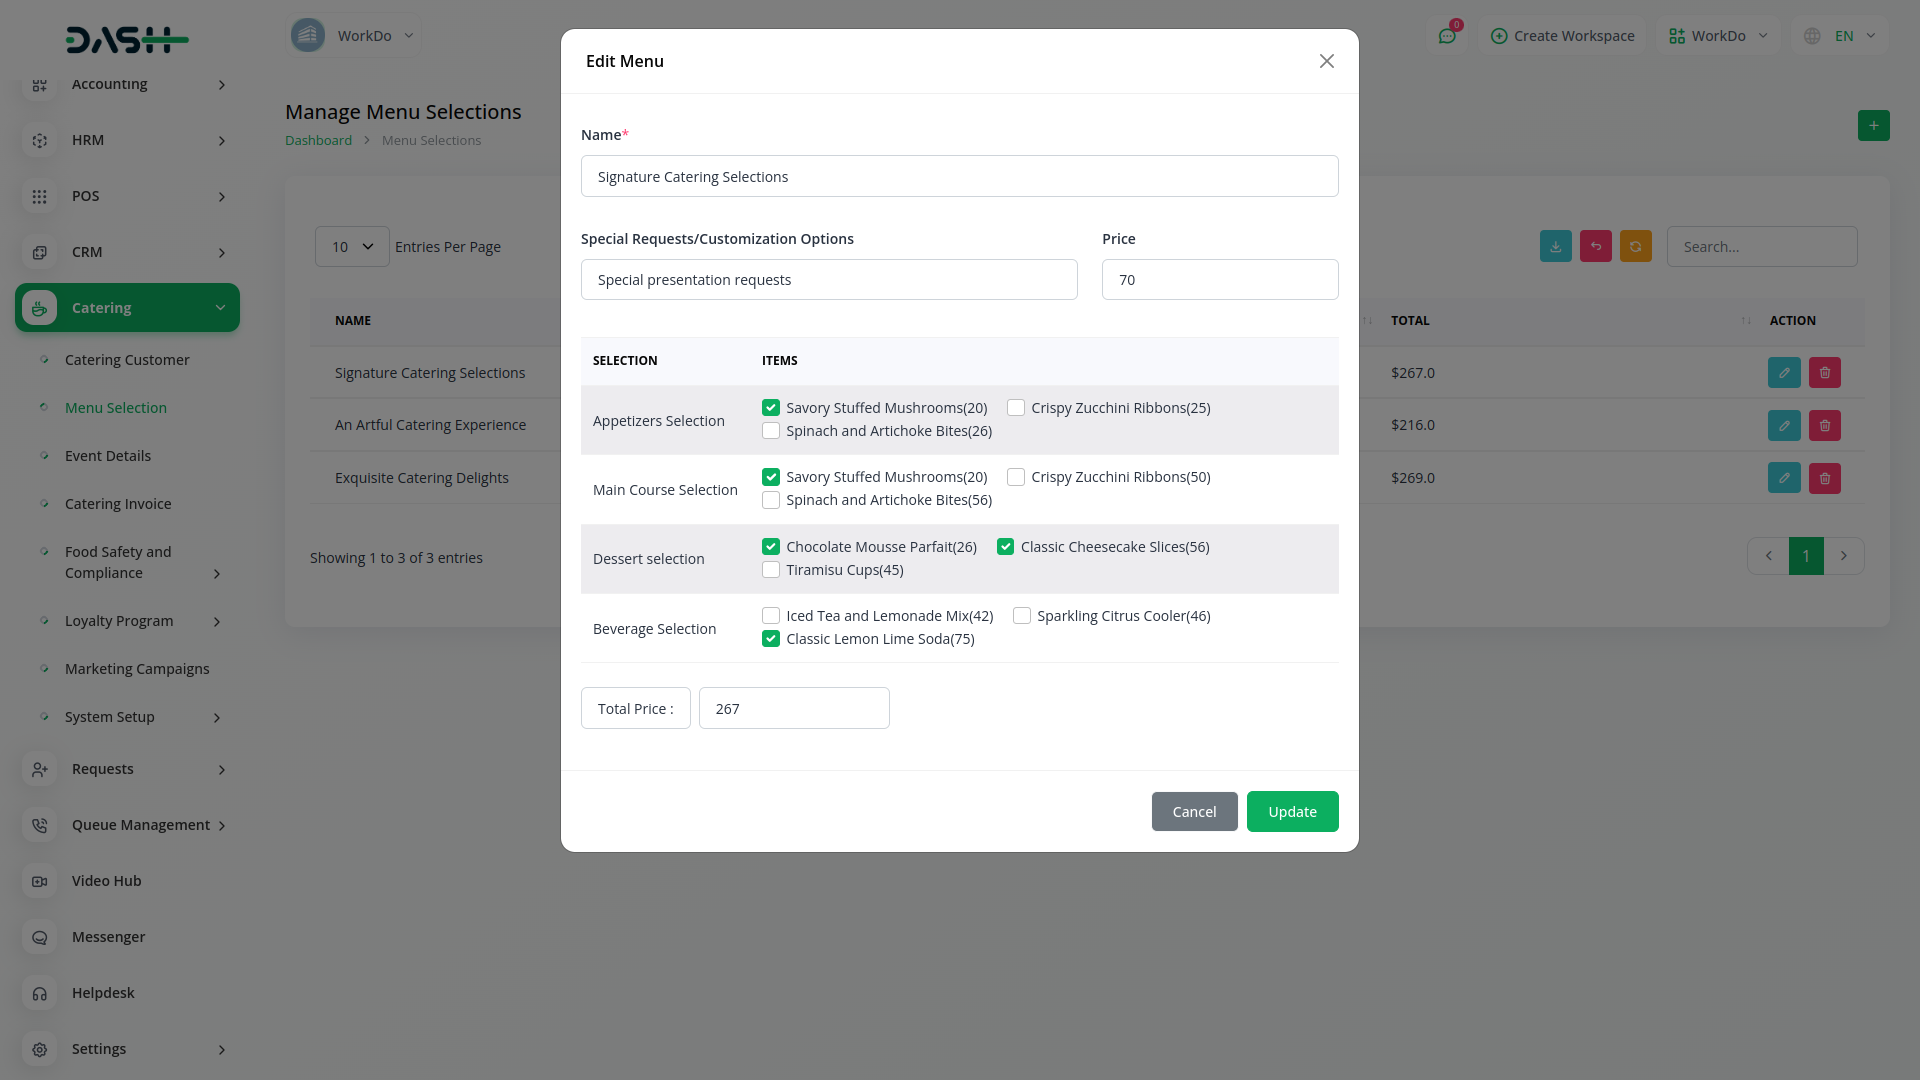This screenshot has height=1080, width=1920.
Task: Open Catering Invoice sidebar item
Action: click(118, 504)
